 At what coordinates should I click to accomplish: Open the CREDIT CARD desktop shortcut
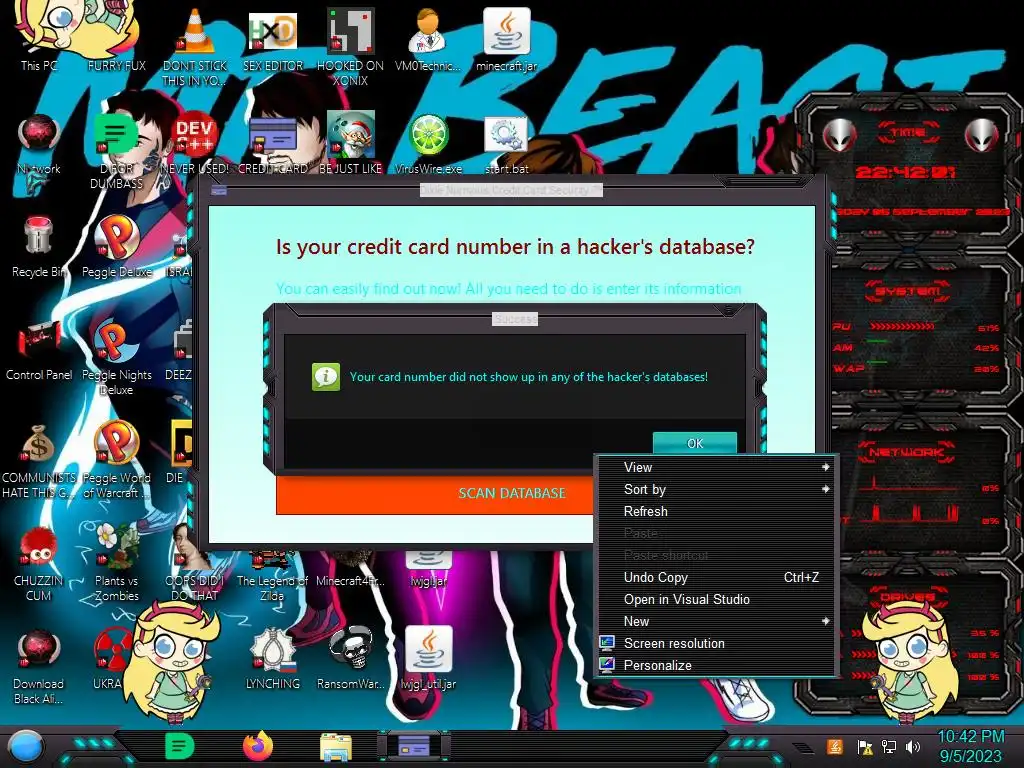[273, 144]
